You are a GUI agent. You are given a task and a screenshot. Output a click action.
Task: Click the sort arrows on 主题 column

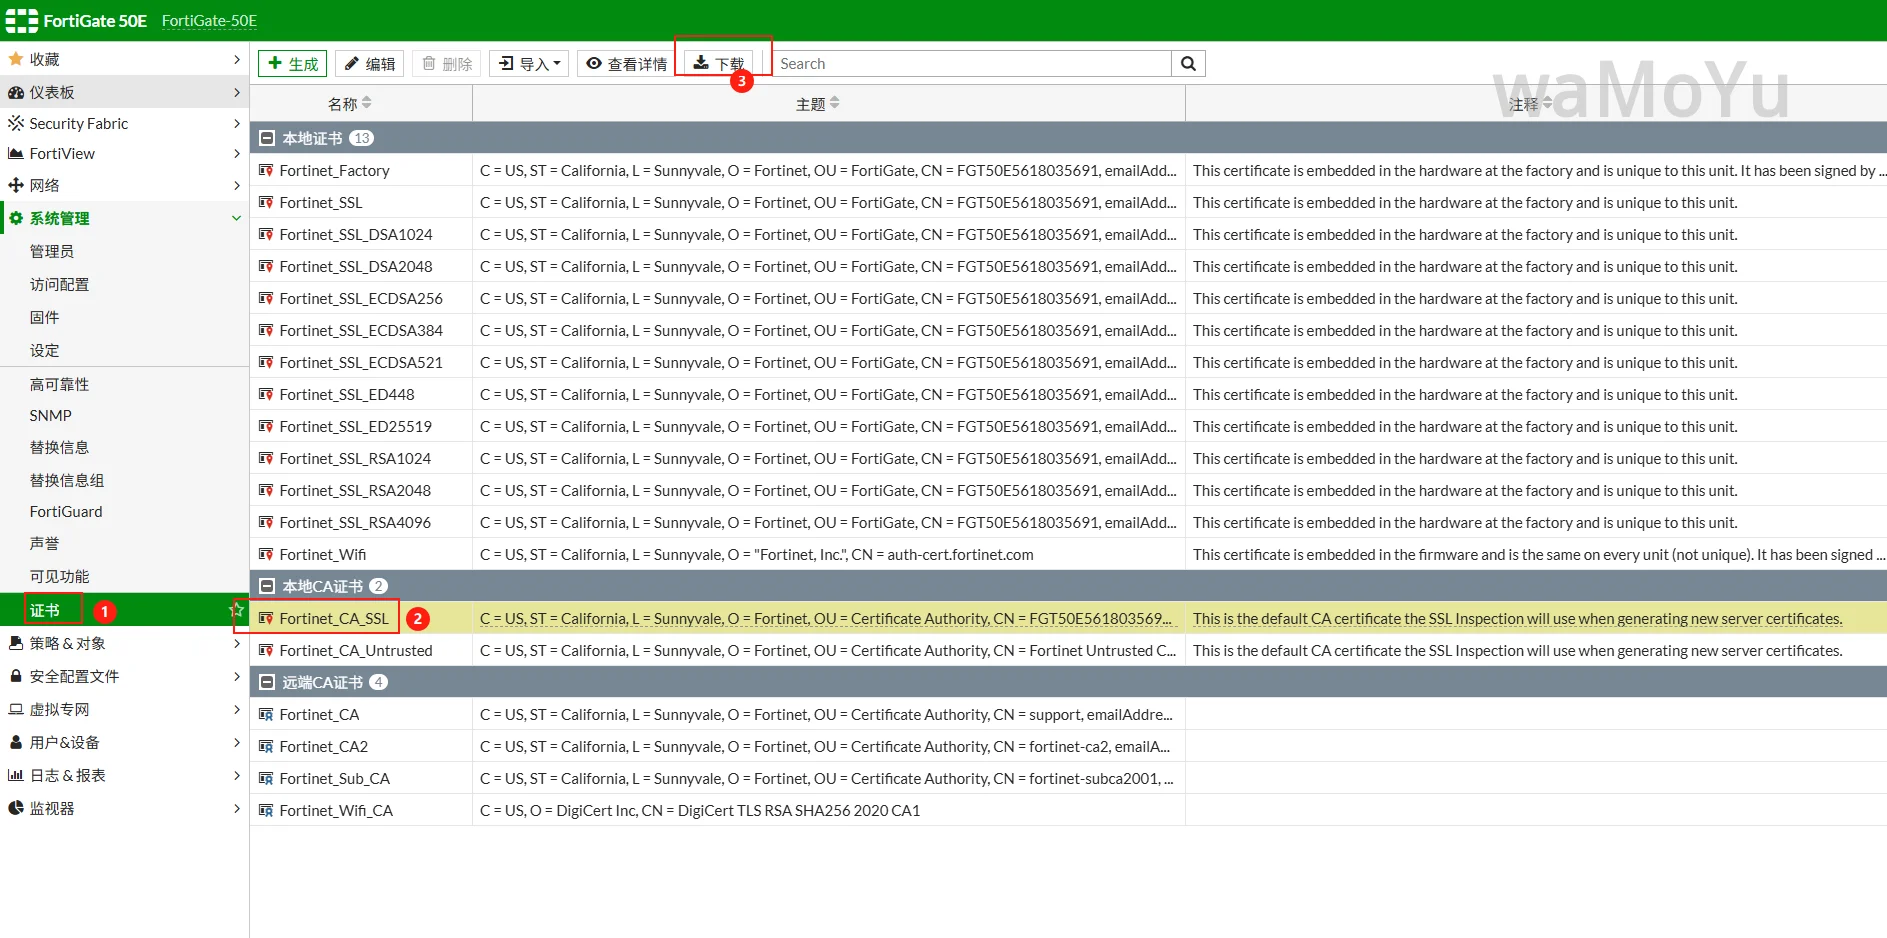[x=835, y=103]
